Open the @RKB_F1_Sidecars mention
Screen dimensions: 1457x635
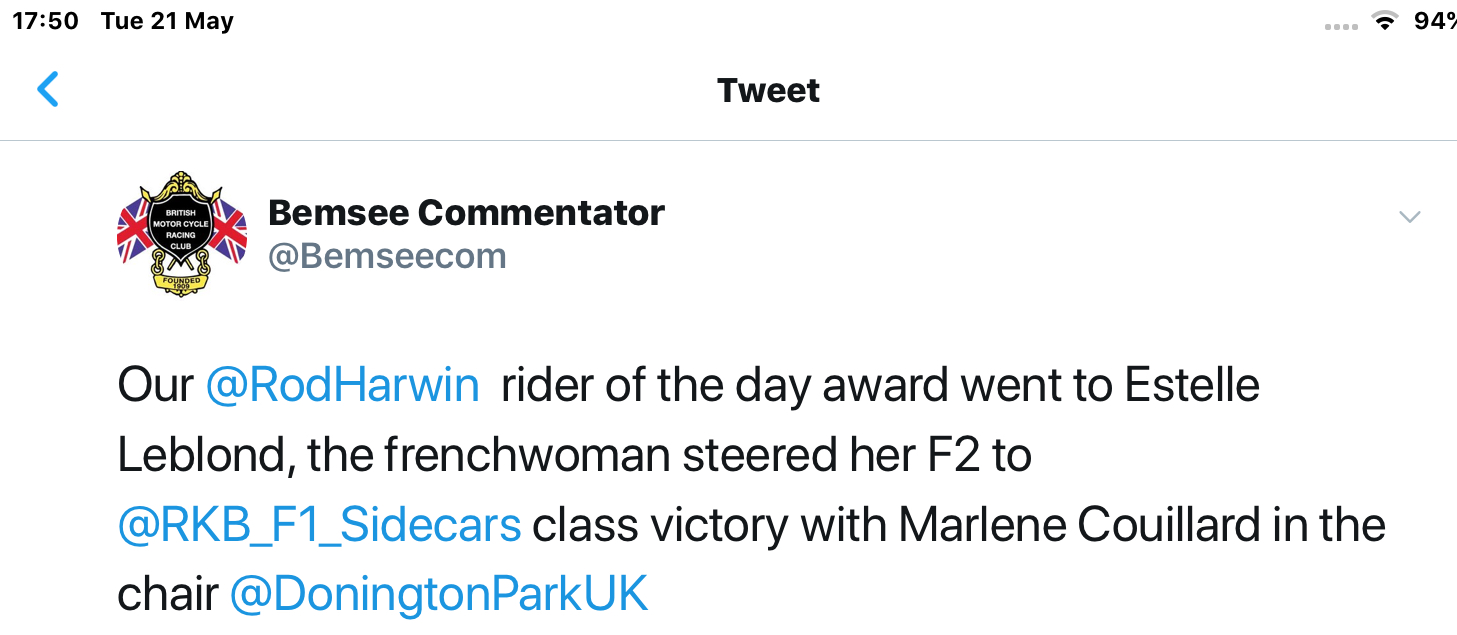pyautogui.click(x=319, y=525)
